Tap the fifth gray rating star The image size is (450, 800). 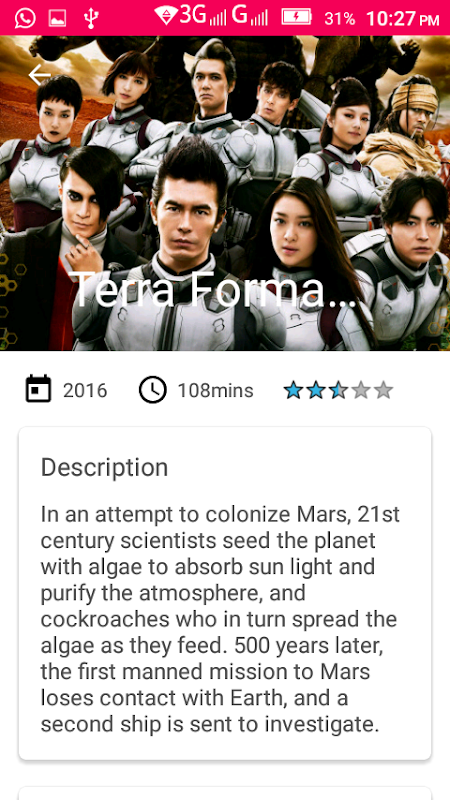(x=383, y=391)
